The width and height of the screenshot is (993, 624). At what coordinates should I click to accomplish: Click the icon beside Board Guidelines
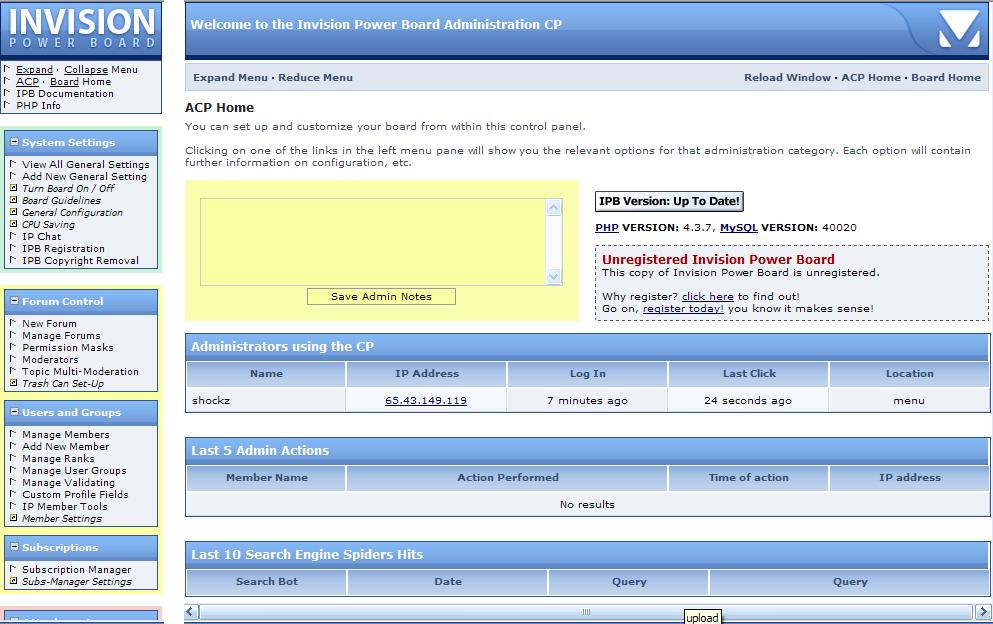pyautogui.click(x=13, y=200)
